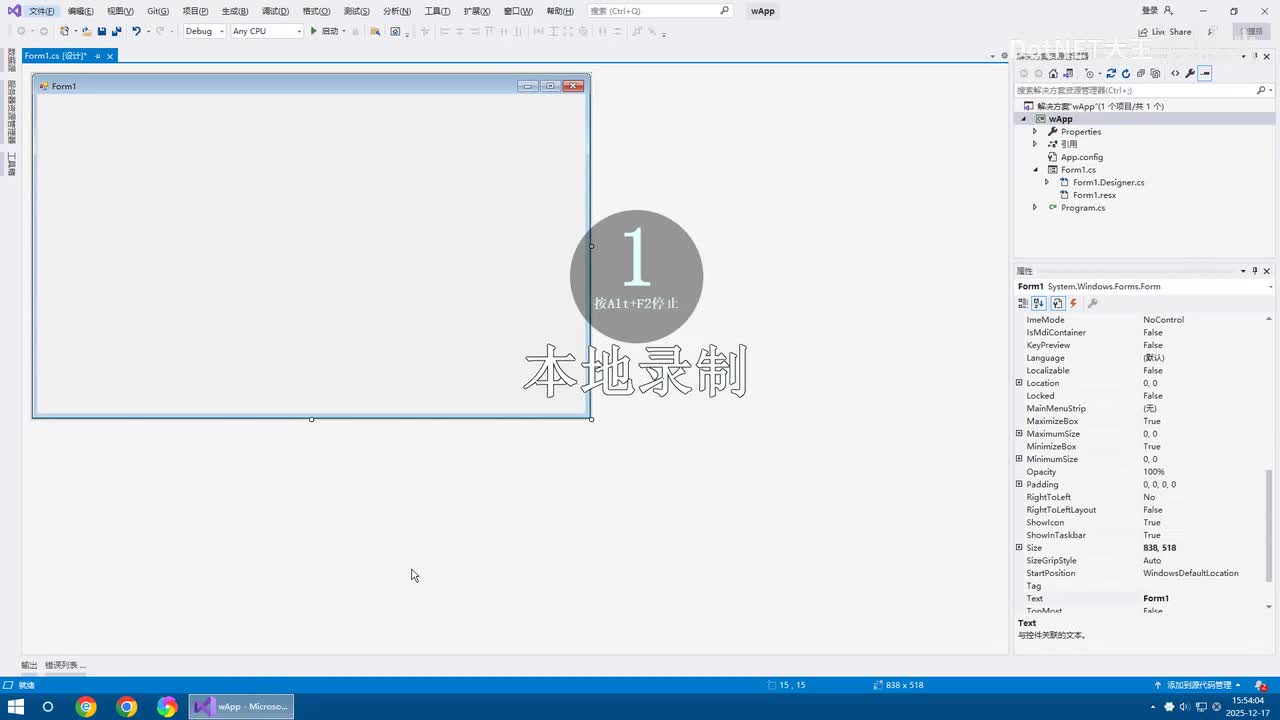Click Refresh icon in Solution Explorer
Image resolution: width=1280 pixels, height=720 pixels.
1126,73
